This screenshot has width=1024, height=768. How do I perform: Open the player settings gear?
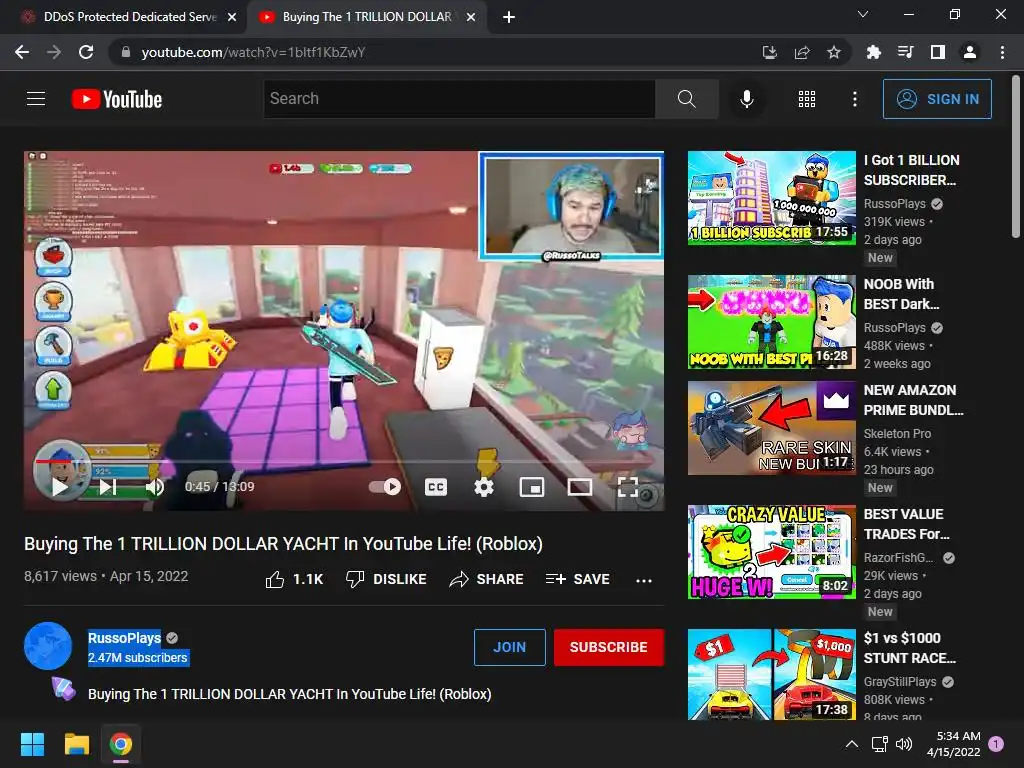click(x=483, y=487)
